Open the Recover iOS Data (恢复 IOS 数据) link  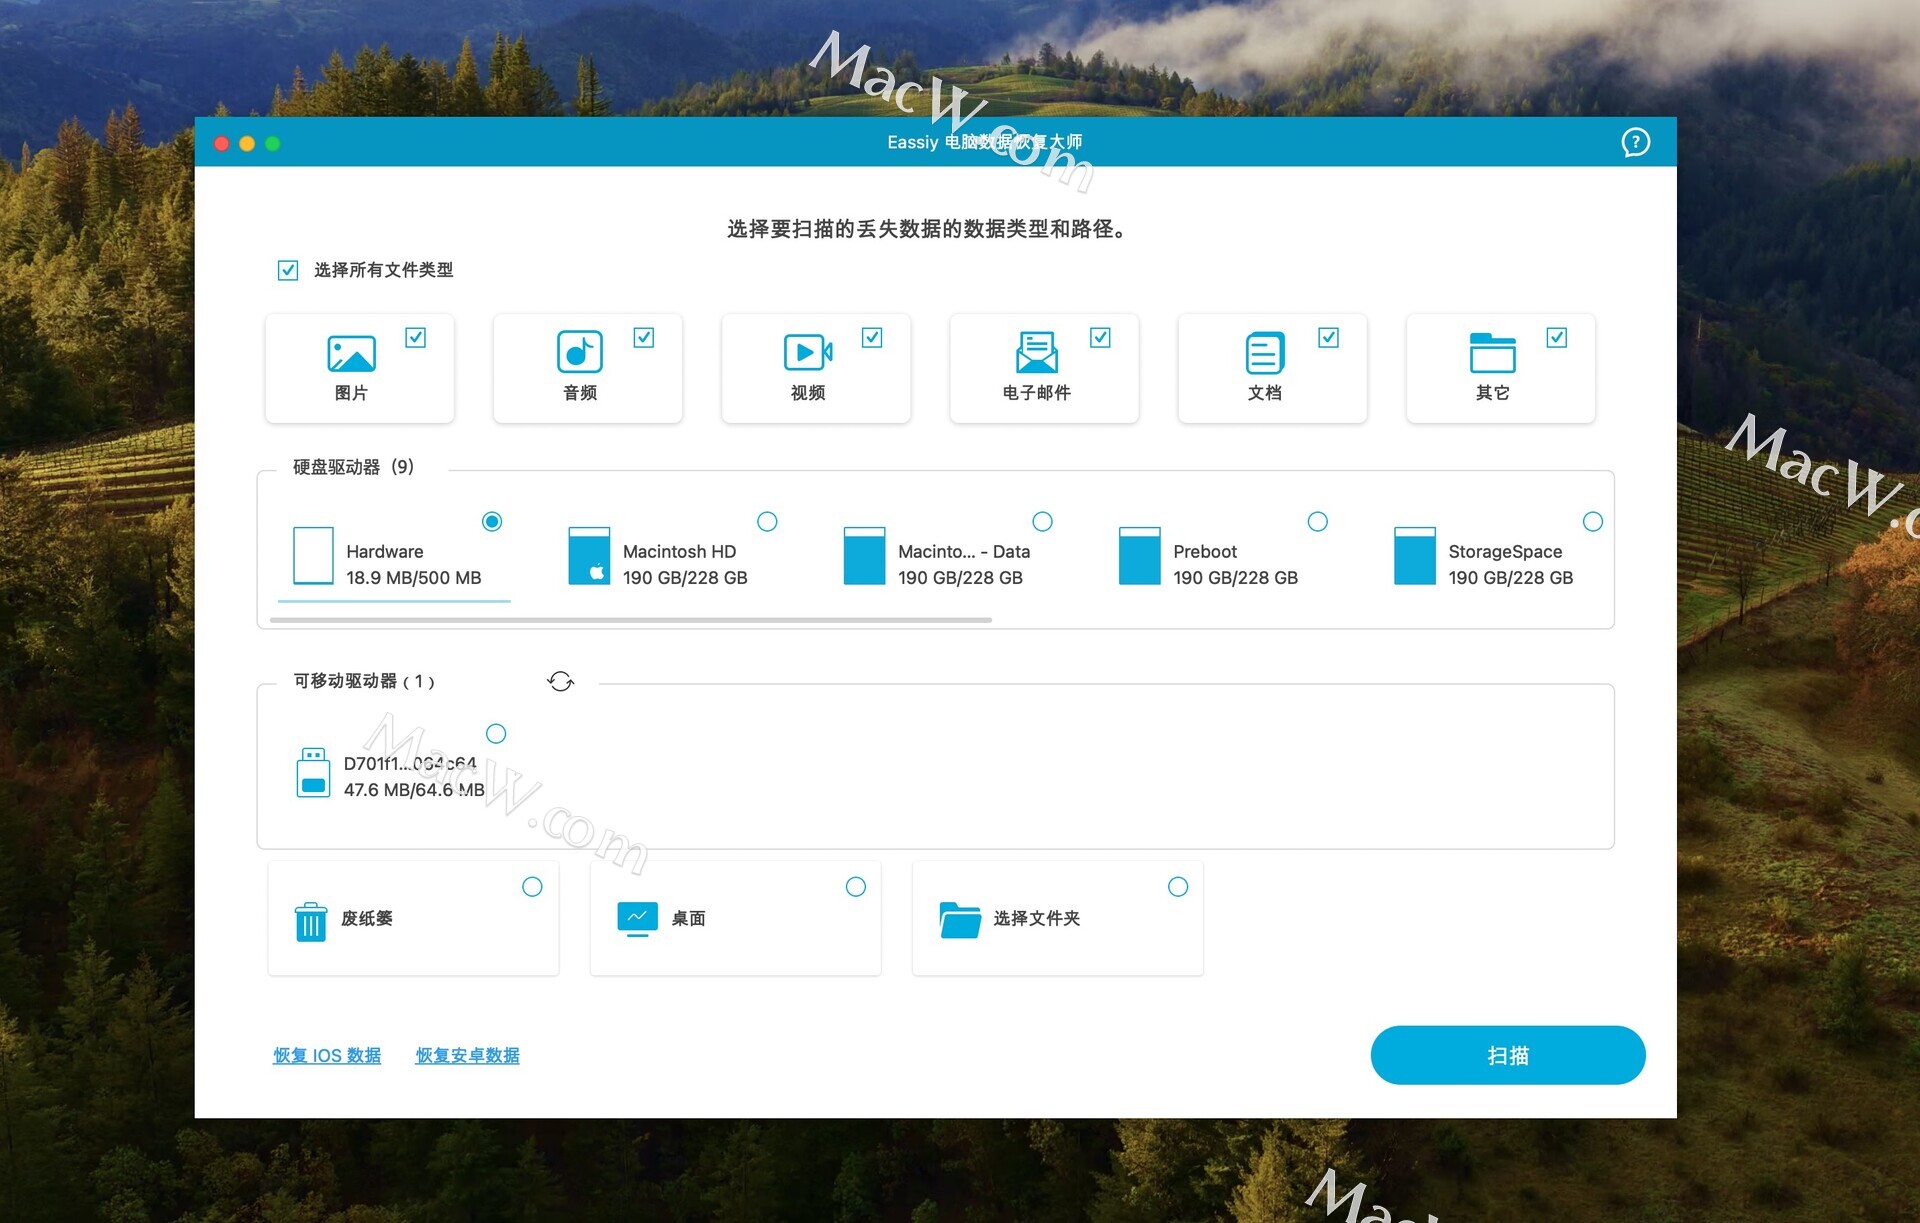tap(327, 1056)
